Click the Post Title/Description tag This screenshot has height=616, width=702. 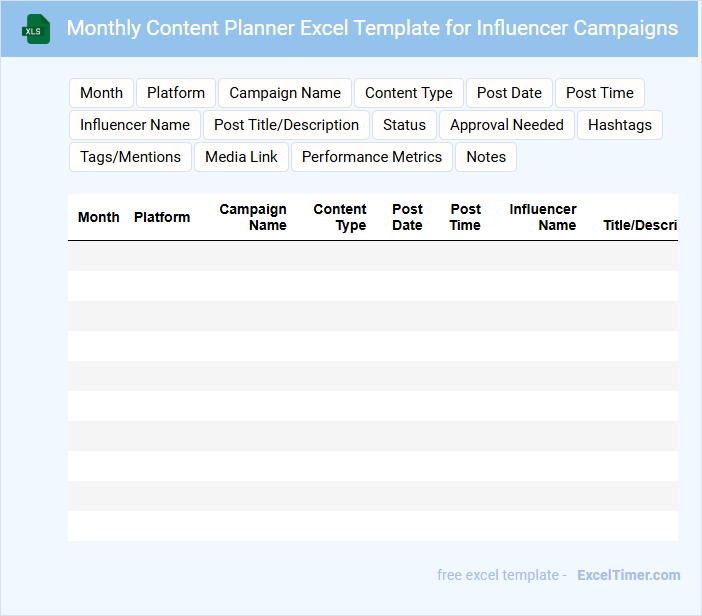pyautogui.click(x=286, y=125)
